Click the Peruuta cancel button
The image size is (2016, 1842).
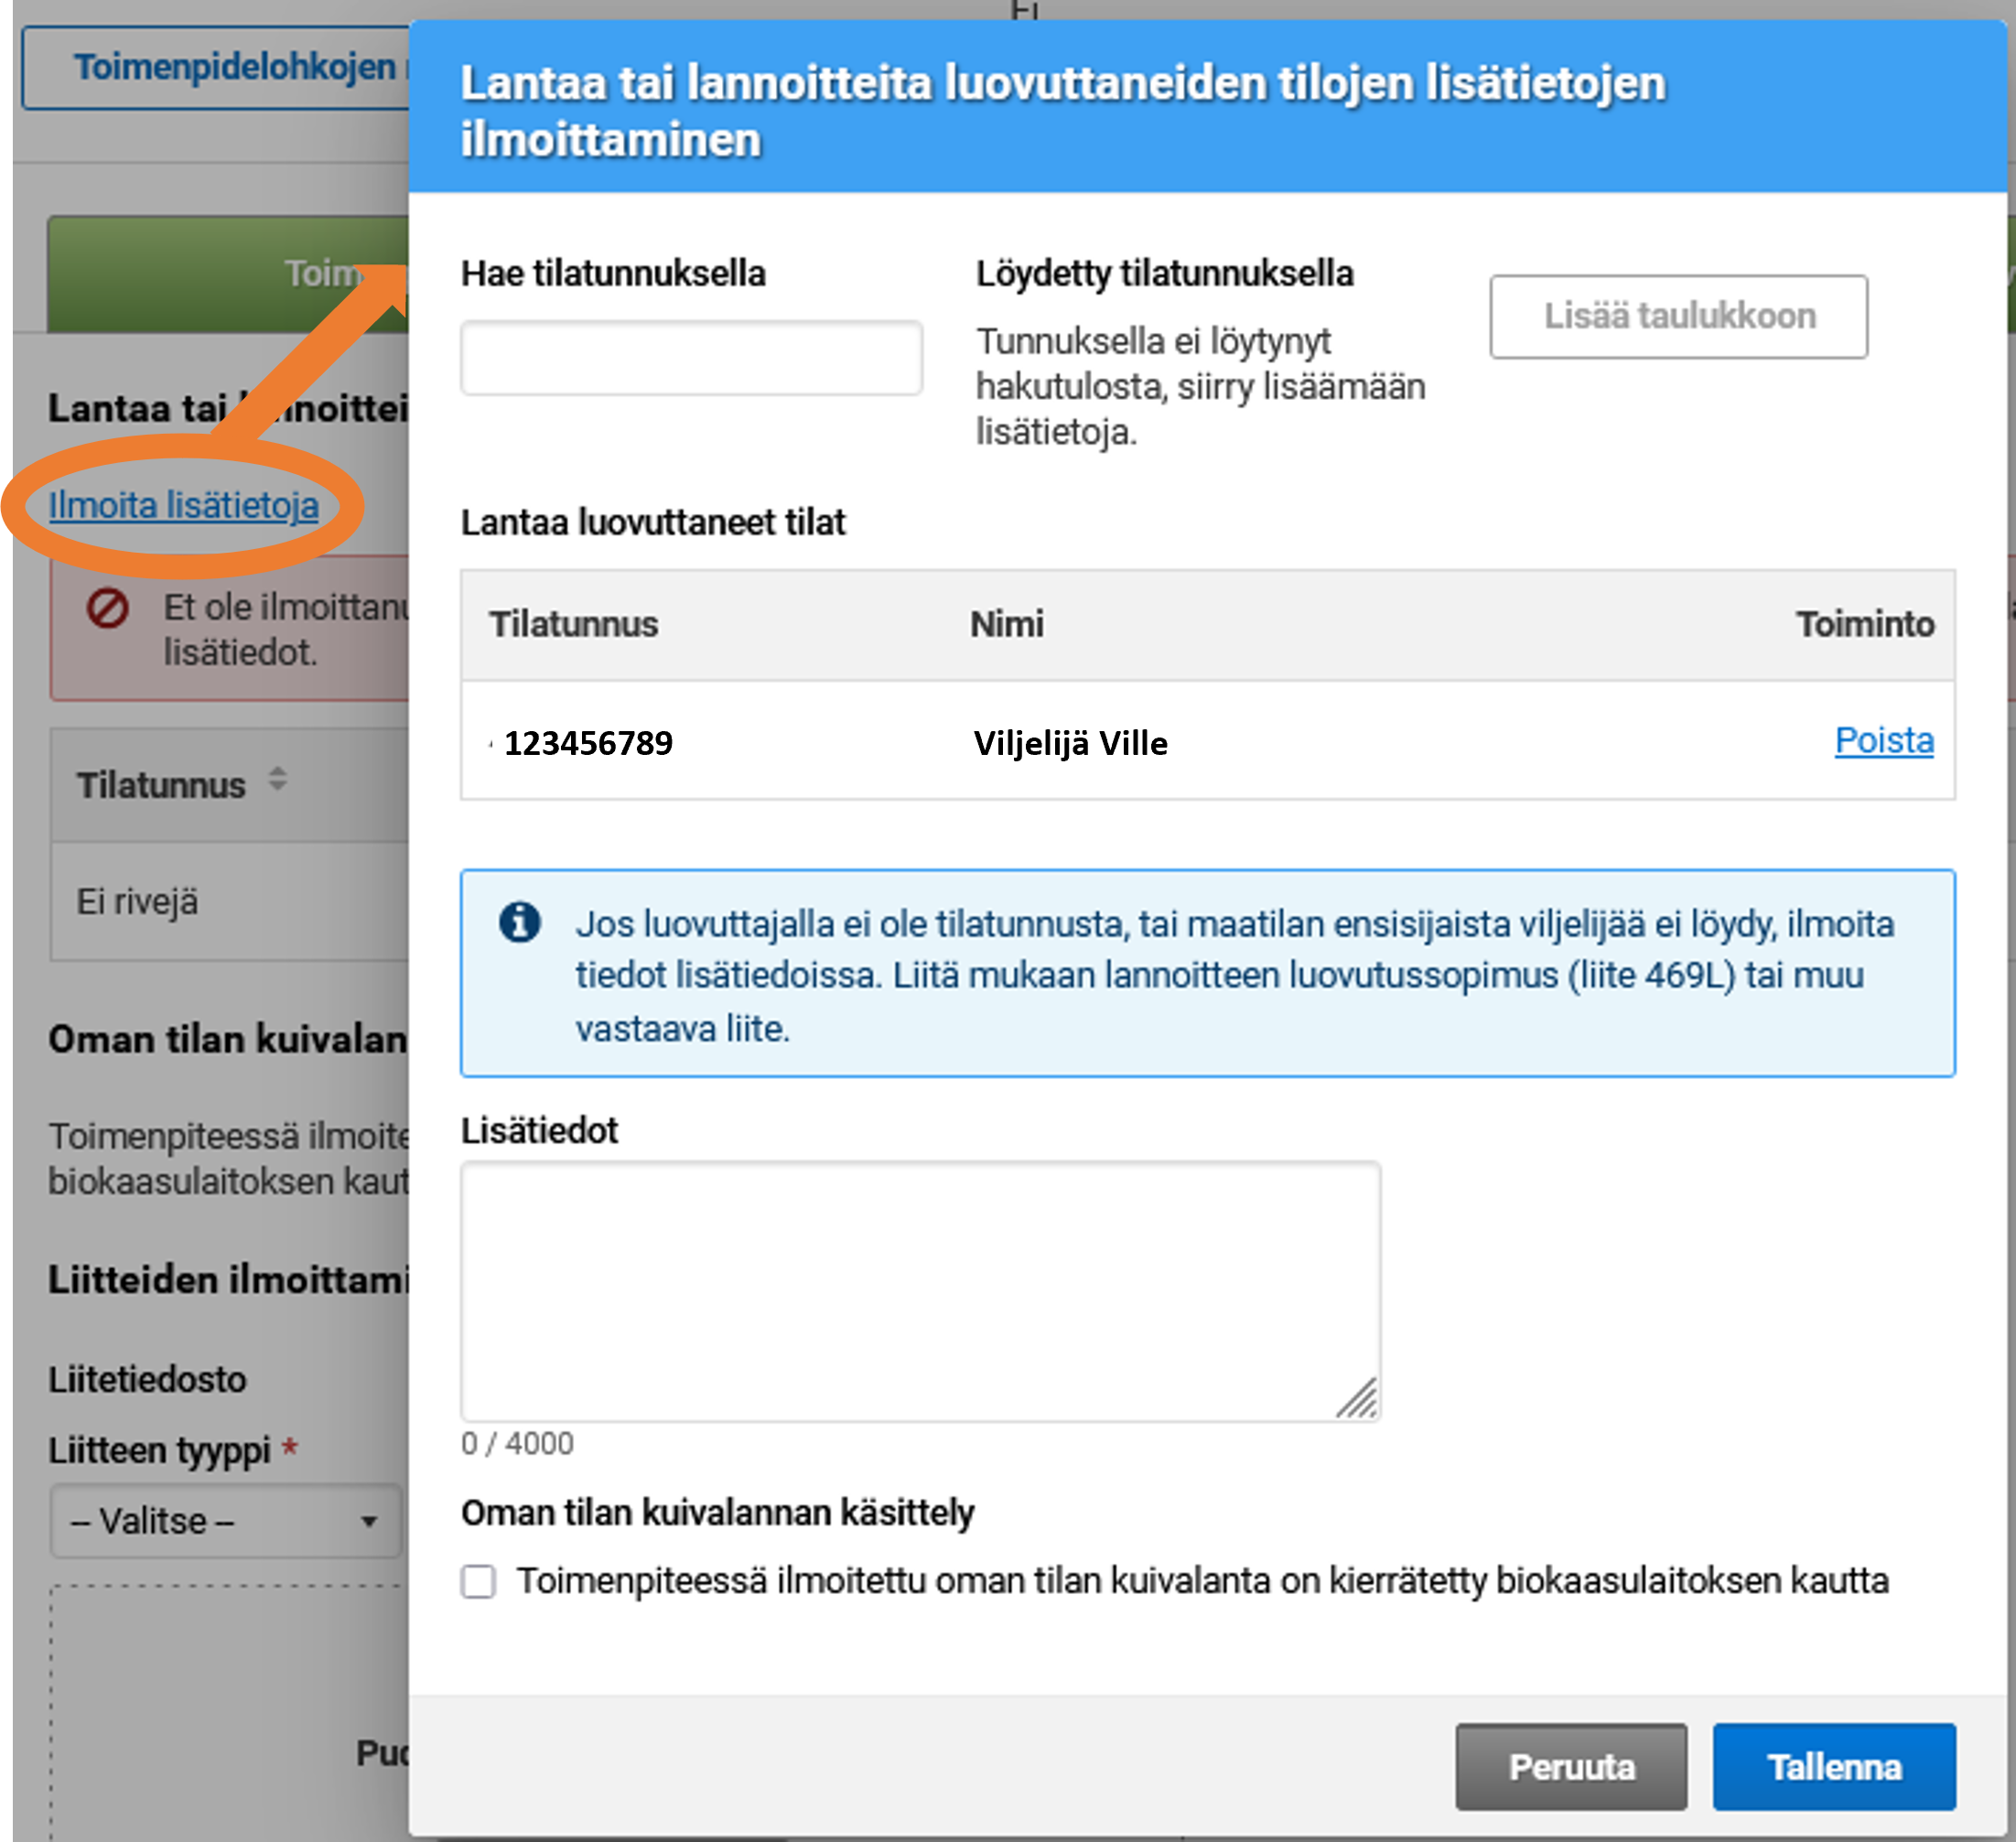tap(1570, 1767)
